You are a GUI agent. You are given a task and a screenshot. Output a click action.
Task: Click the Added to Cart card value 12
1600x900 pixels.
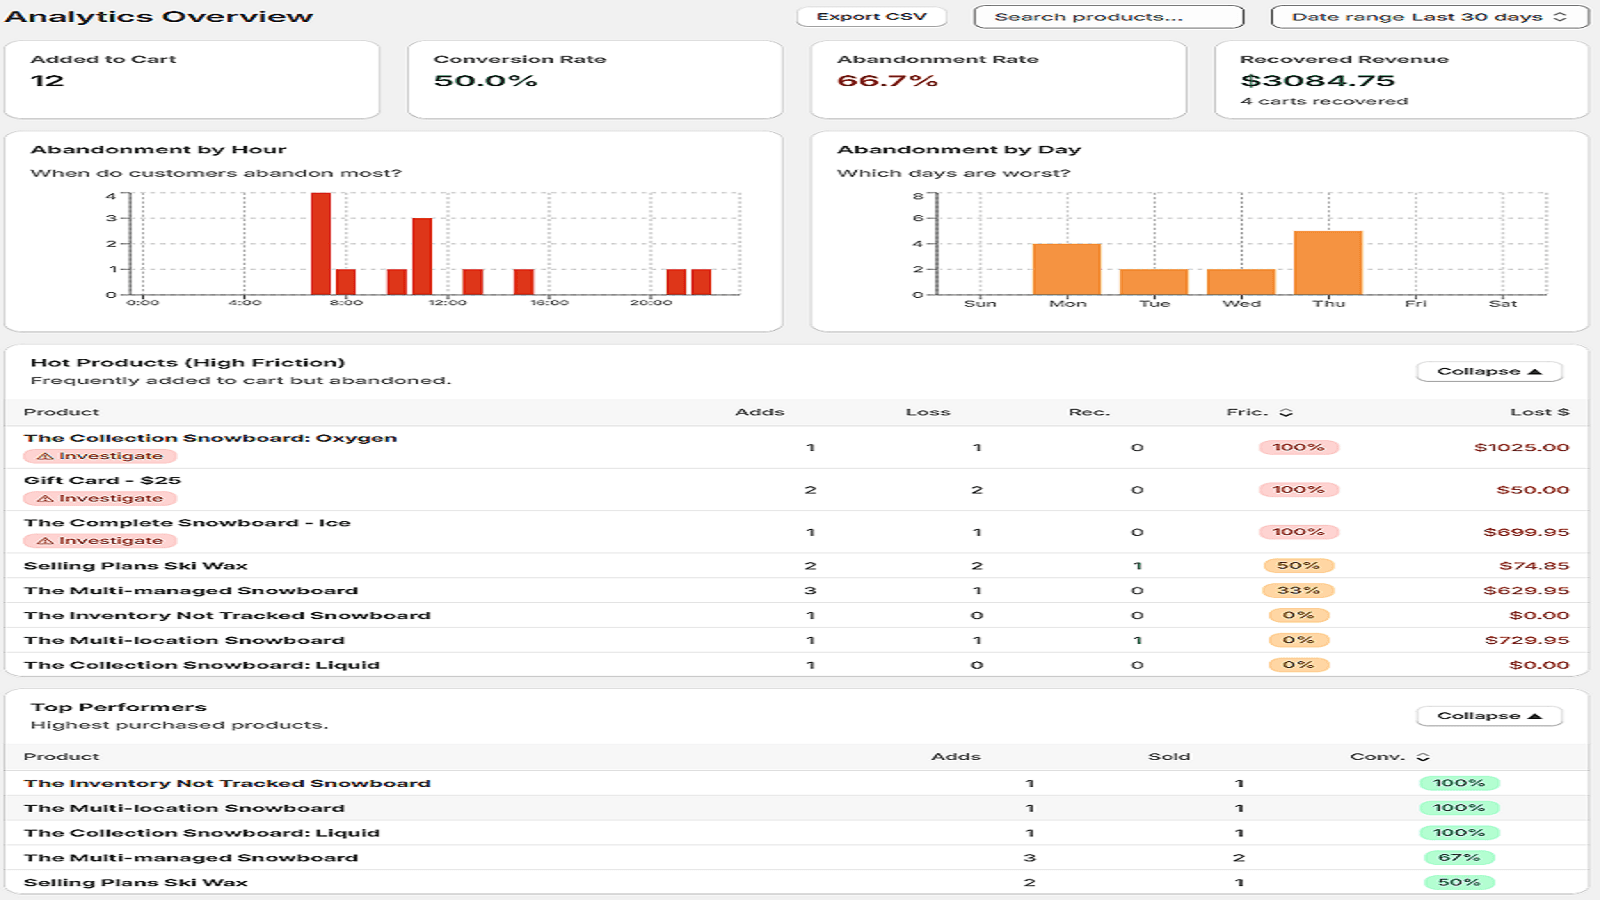[x=47, y=81]
